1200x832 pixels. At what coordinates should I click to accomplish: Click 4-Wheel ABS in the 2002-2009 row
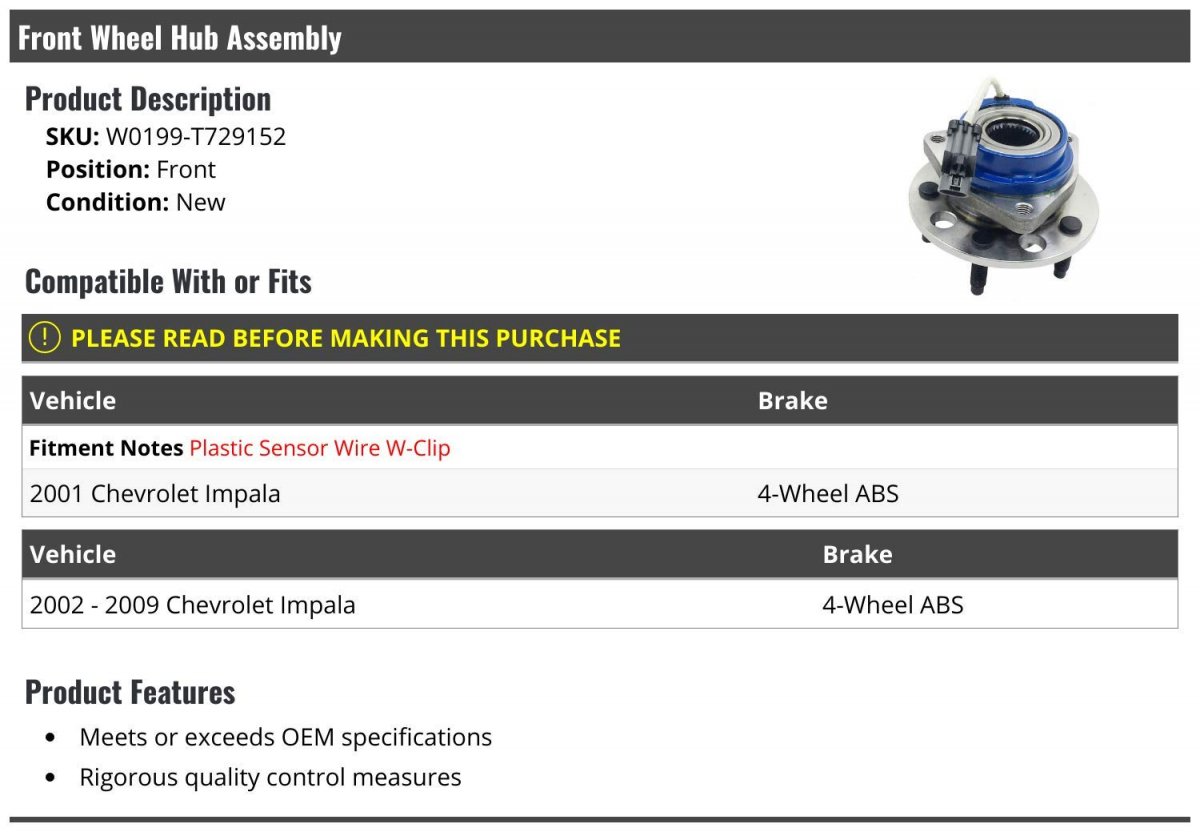point(893,605)
